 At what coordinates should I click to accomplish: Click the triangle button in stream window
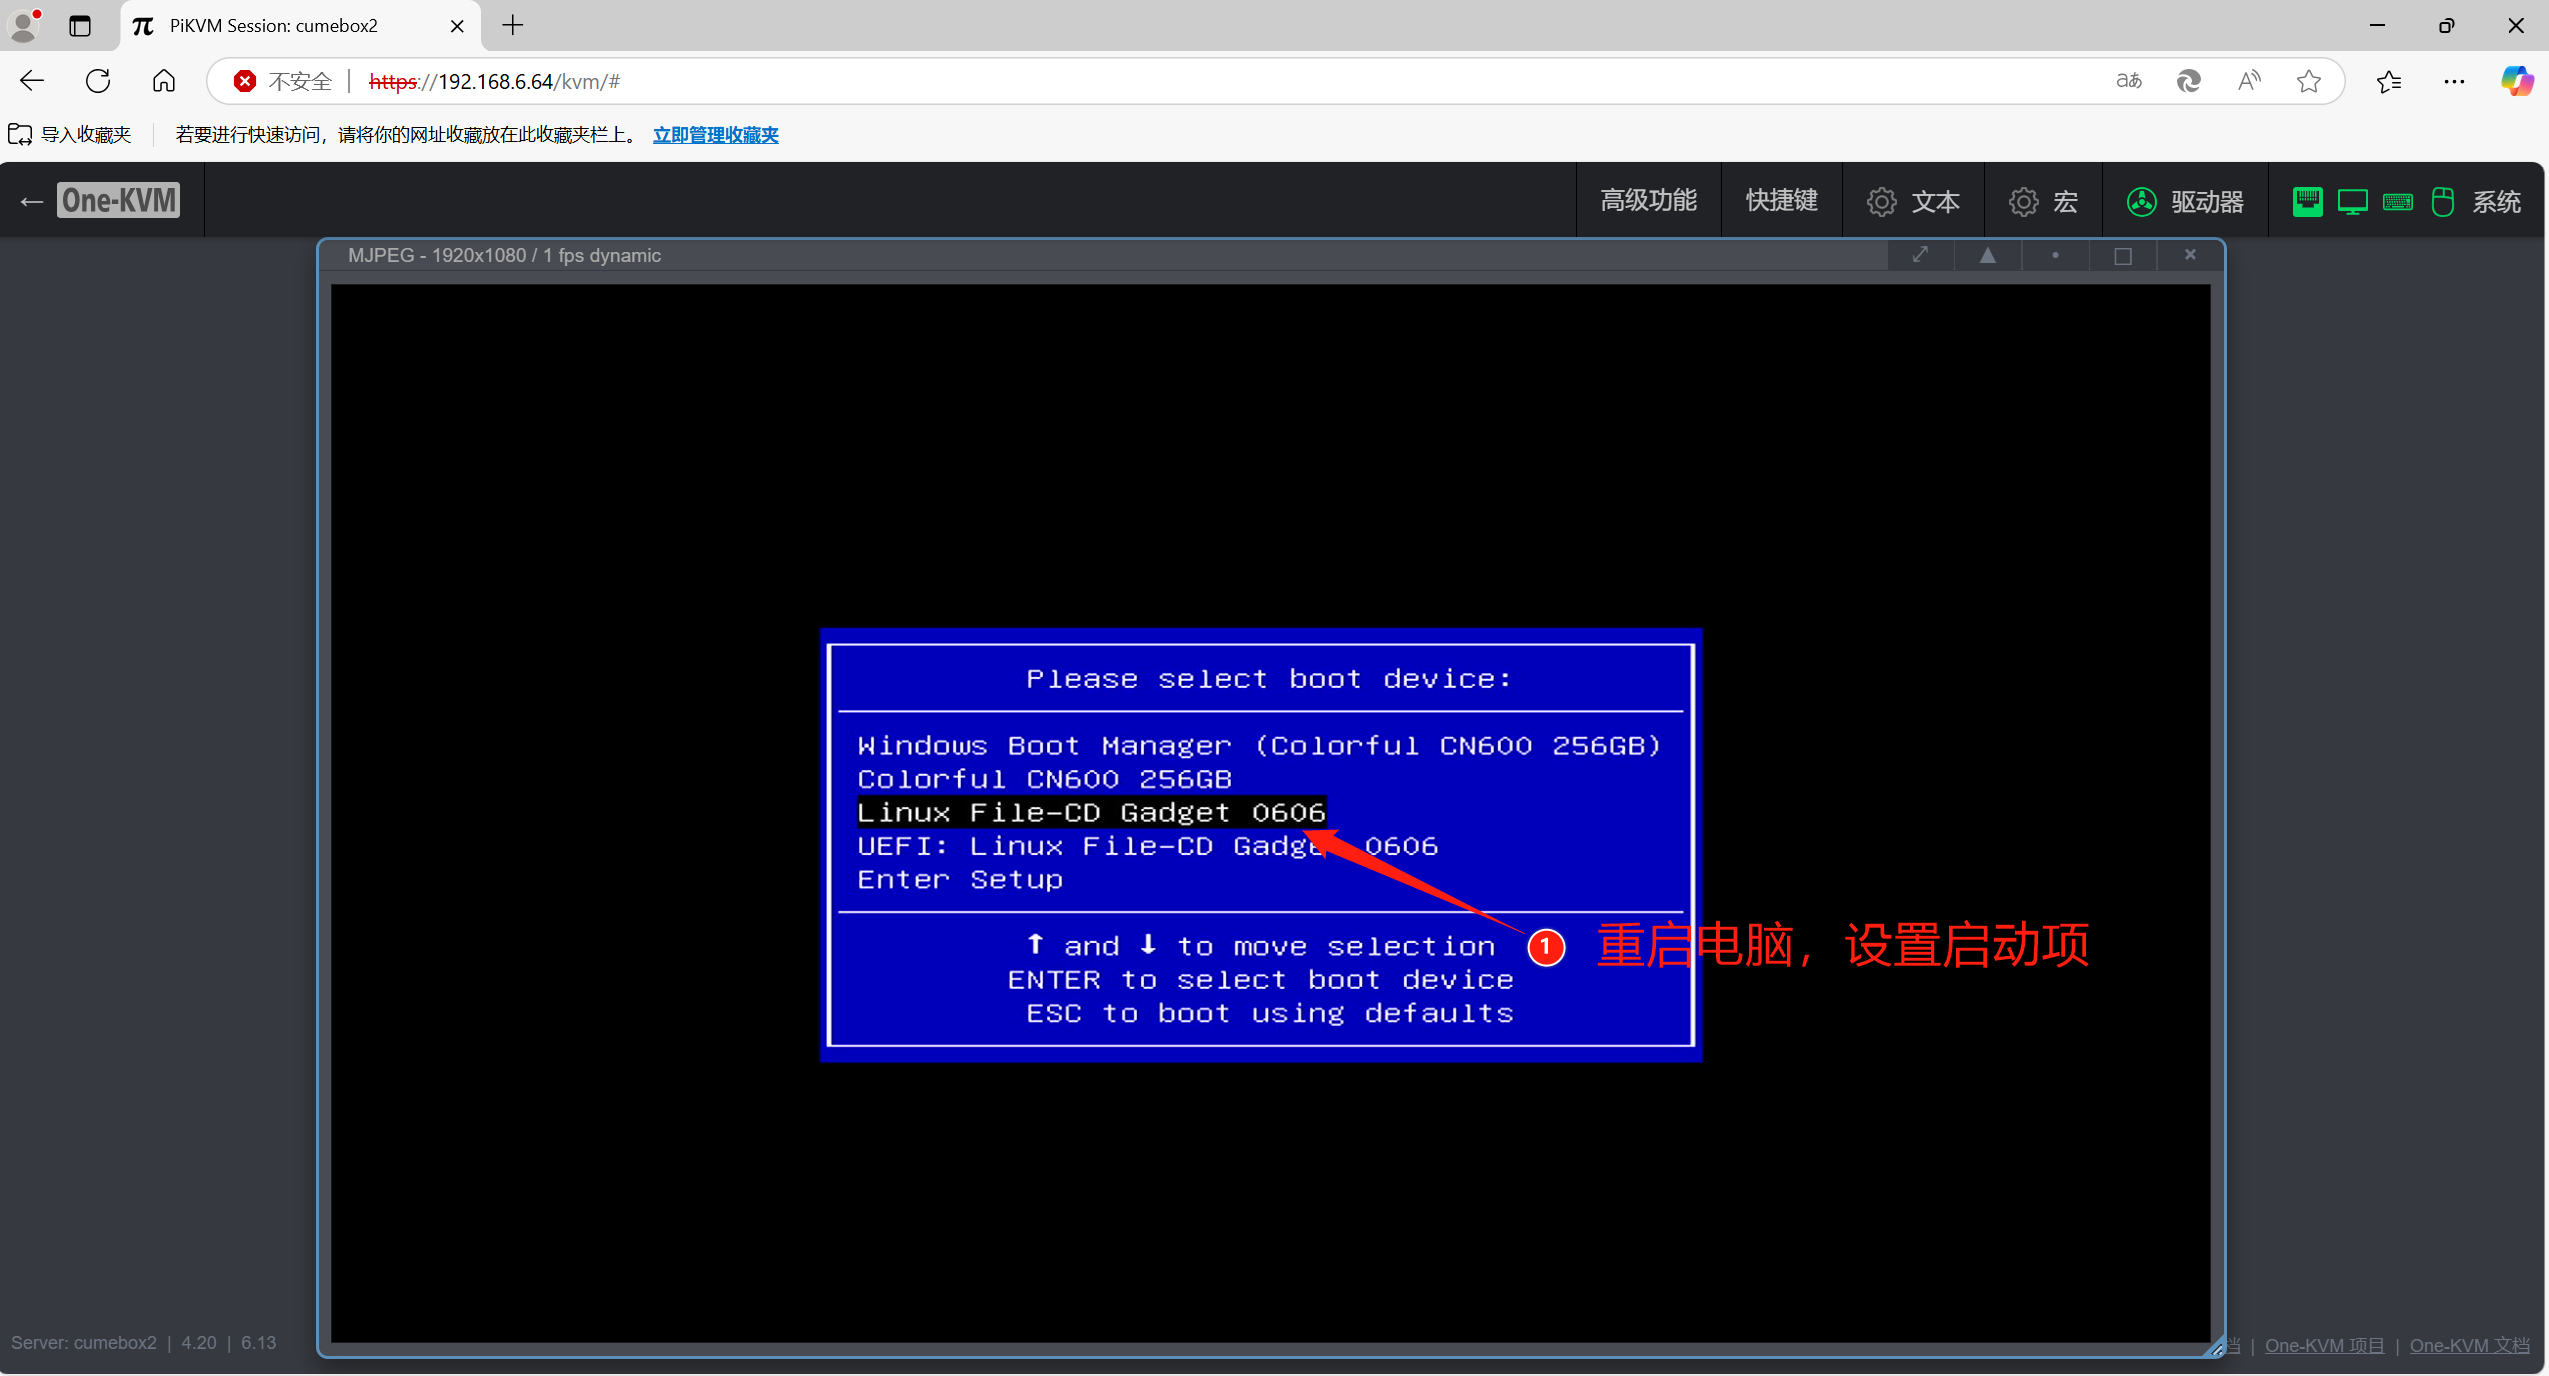pyautogui.click(x=1988, y=255)
